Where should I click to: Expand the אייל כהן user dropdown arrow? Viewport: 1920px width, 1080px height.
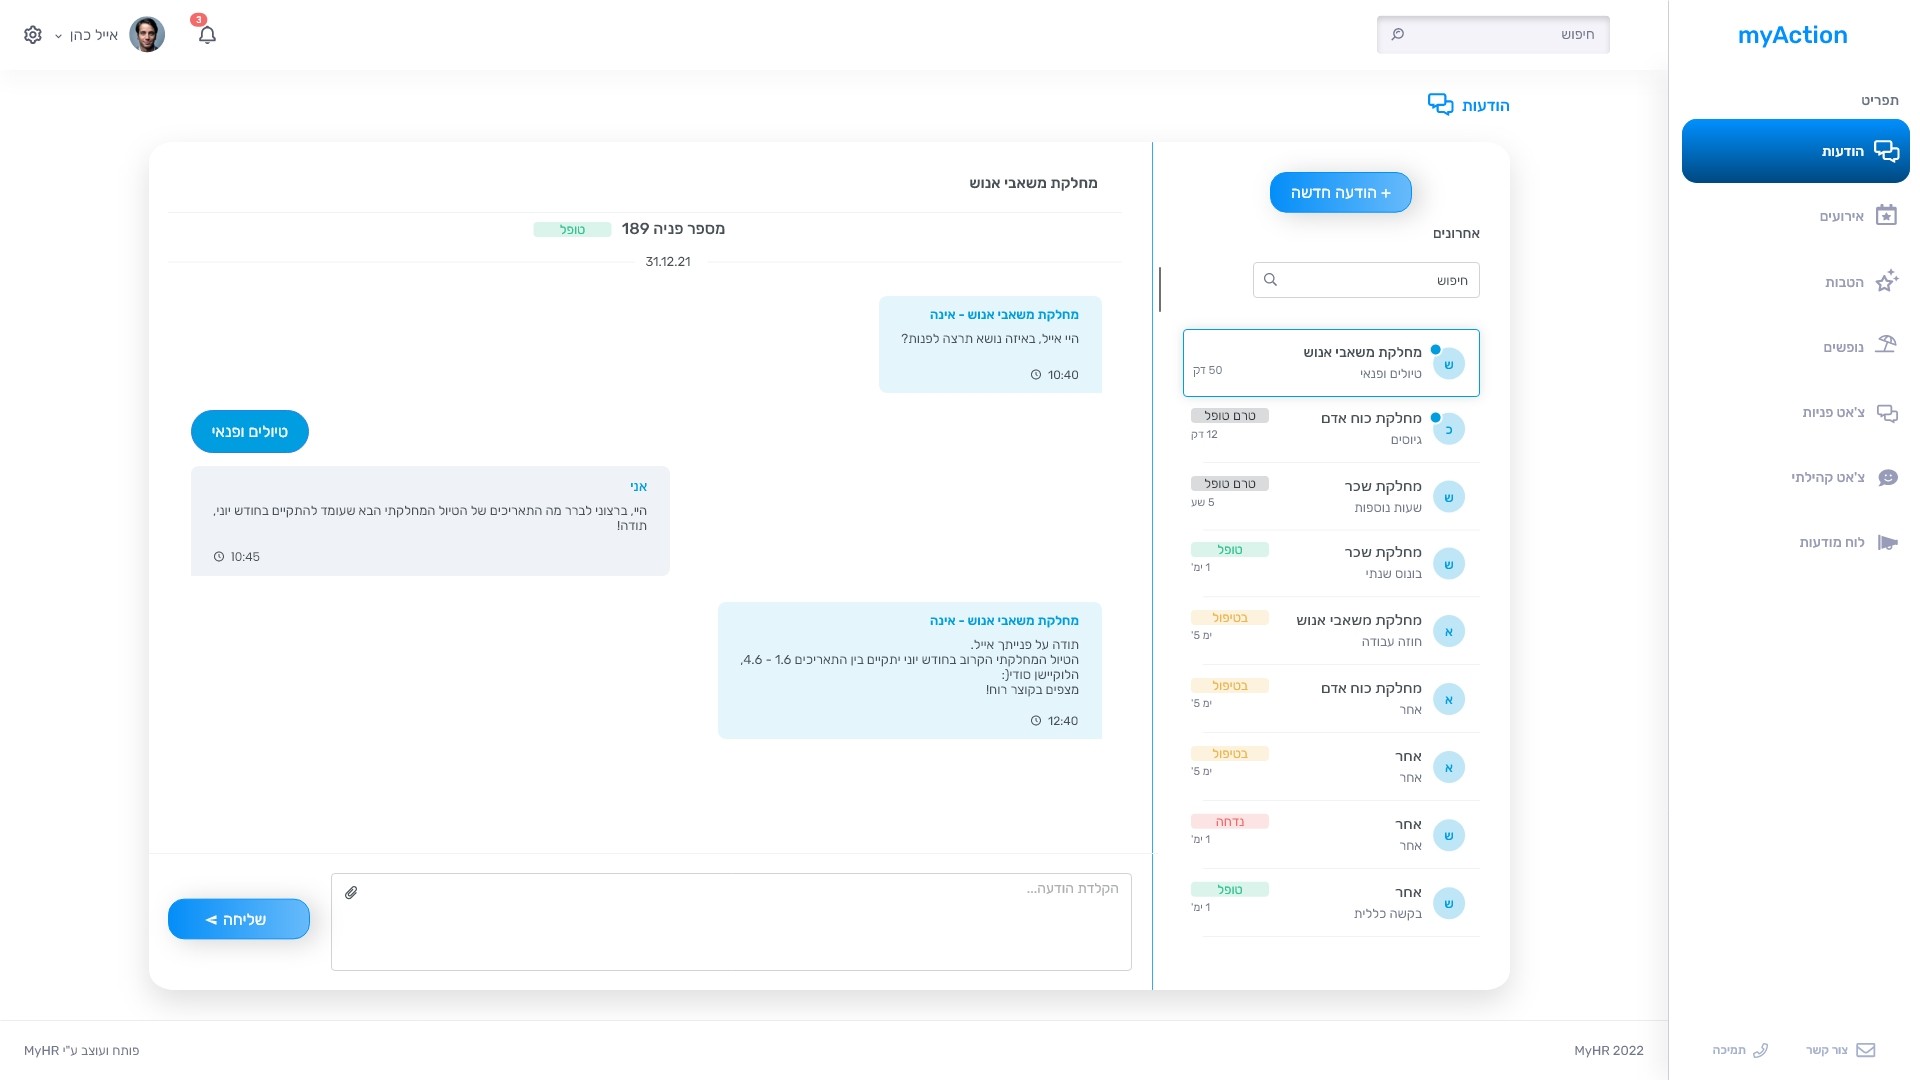click(59, 36)
